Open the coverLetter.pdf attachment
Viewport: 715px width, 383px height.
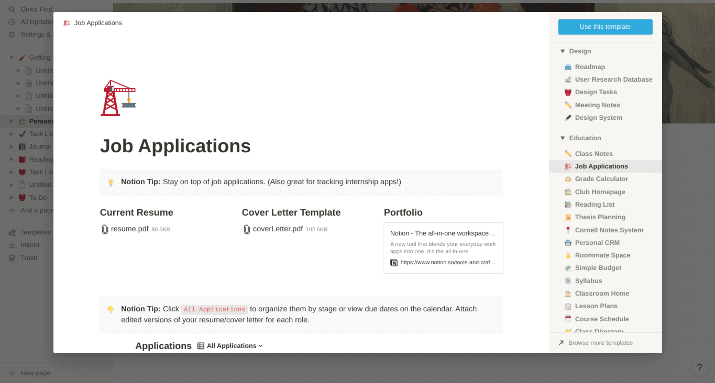pos(285,229)
